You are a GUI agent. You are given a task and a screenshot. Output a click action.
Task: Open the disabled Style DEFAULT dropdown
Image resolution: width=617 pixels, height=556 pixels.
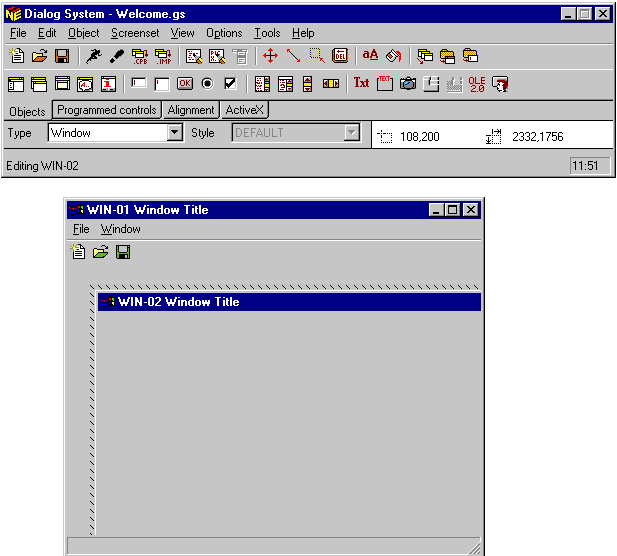(352, 133)
